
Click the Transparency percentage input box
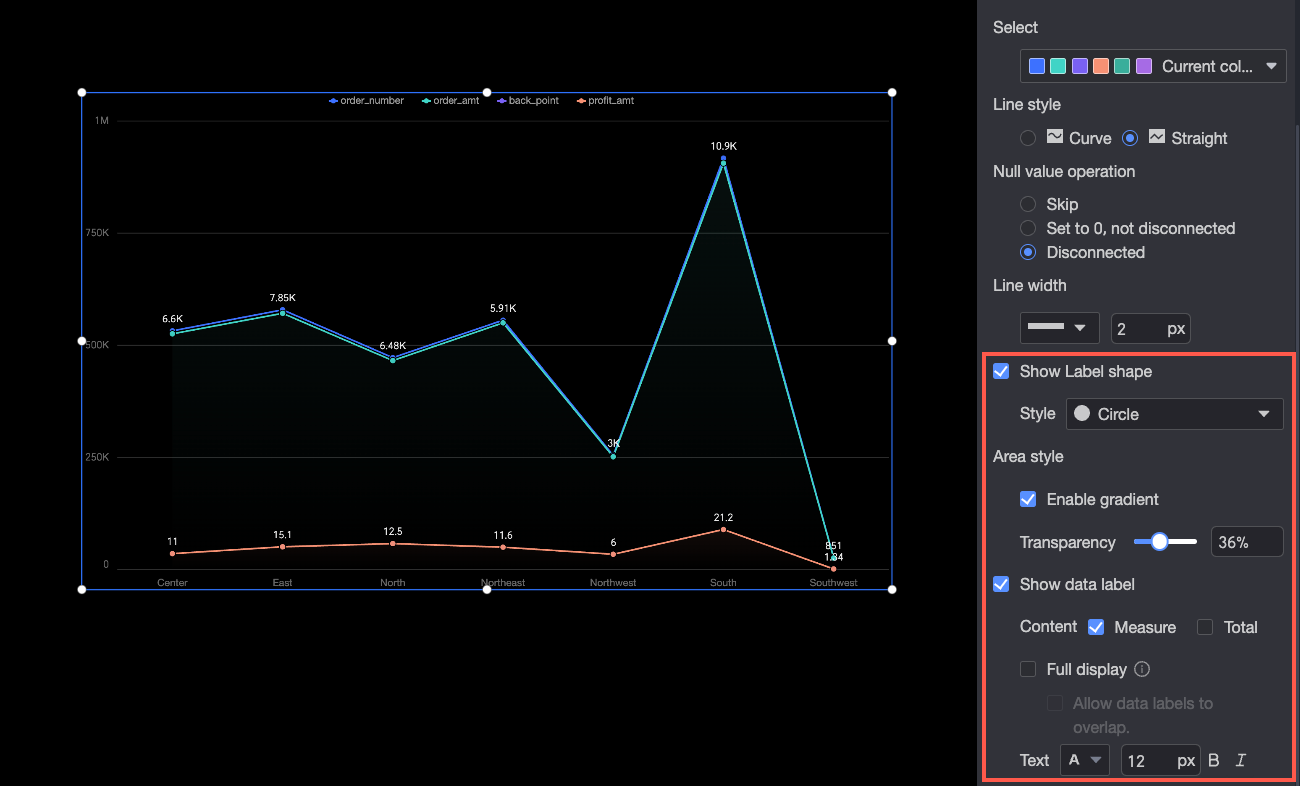1247,542
